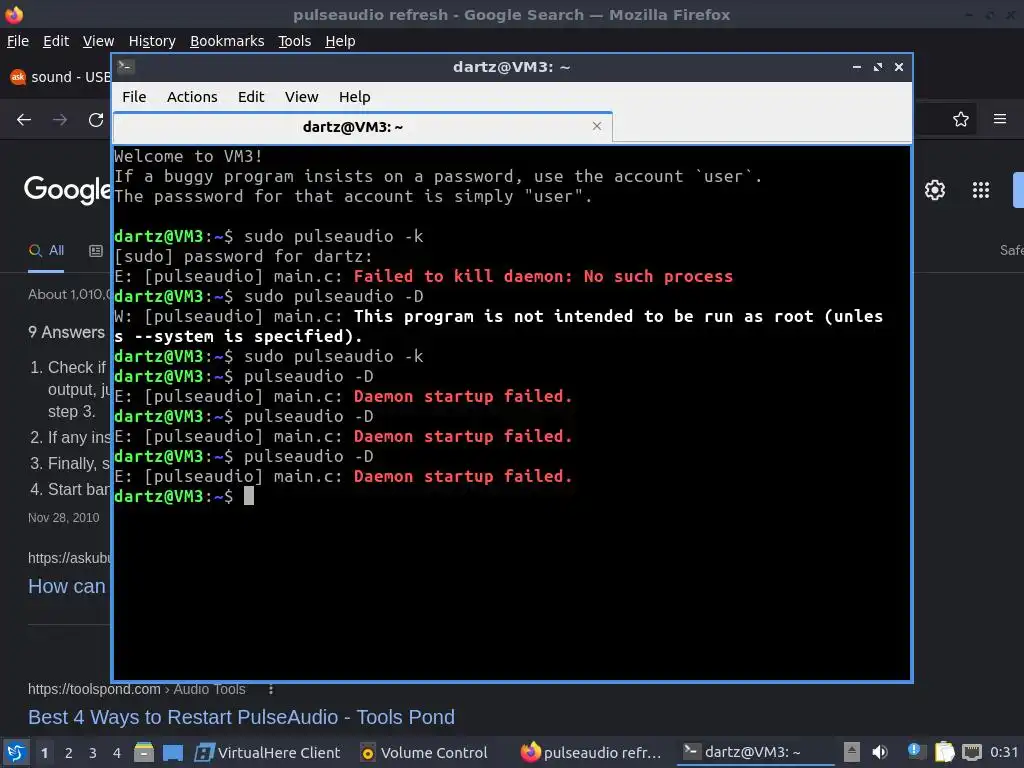
Task: Switch to workspace 2
Action: (x=69, y=753)
